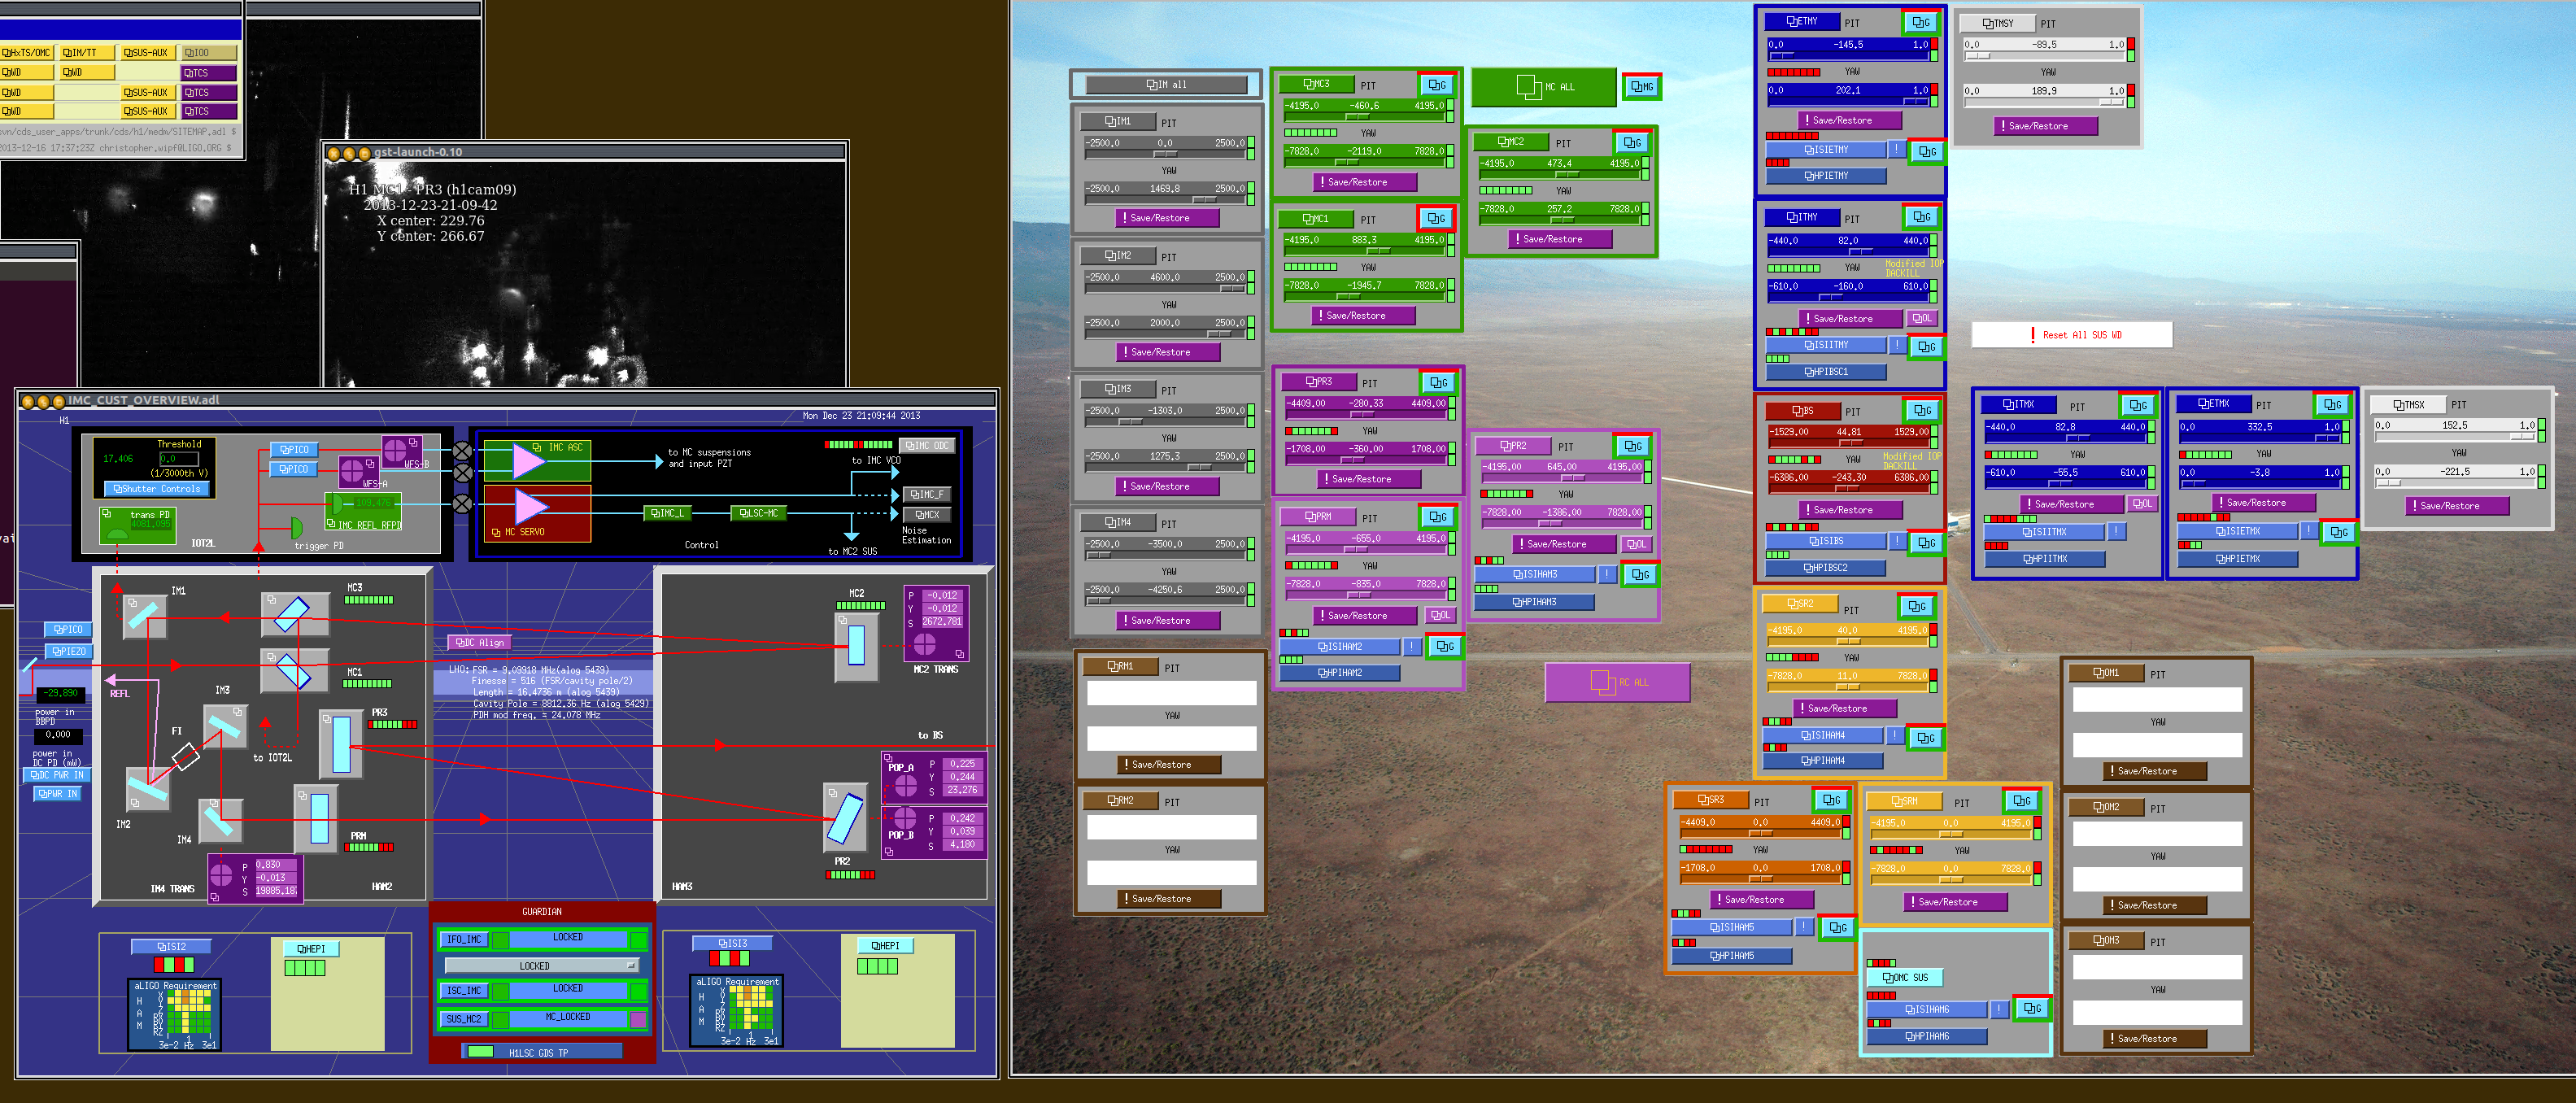Viewport: 2576px width, 1103px height.
Task: Open the trans PD detector icon
Action: tap(117, 535)
